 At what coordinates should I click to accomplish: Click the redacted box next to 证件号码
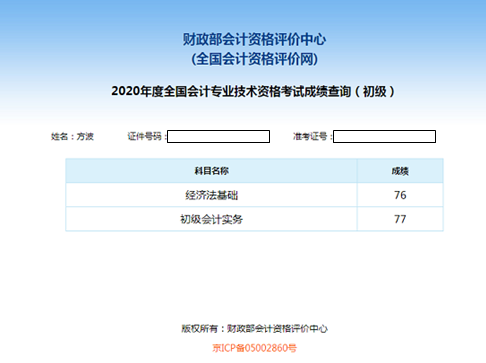click(x=218, y=136)
